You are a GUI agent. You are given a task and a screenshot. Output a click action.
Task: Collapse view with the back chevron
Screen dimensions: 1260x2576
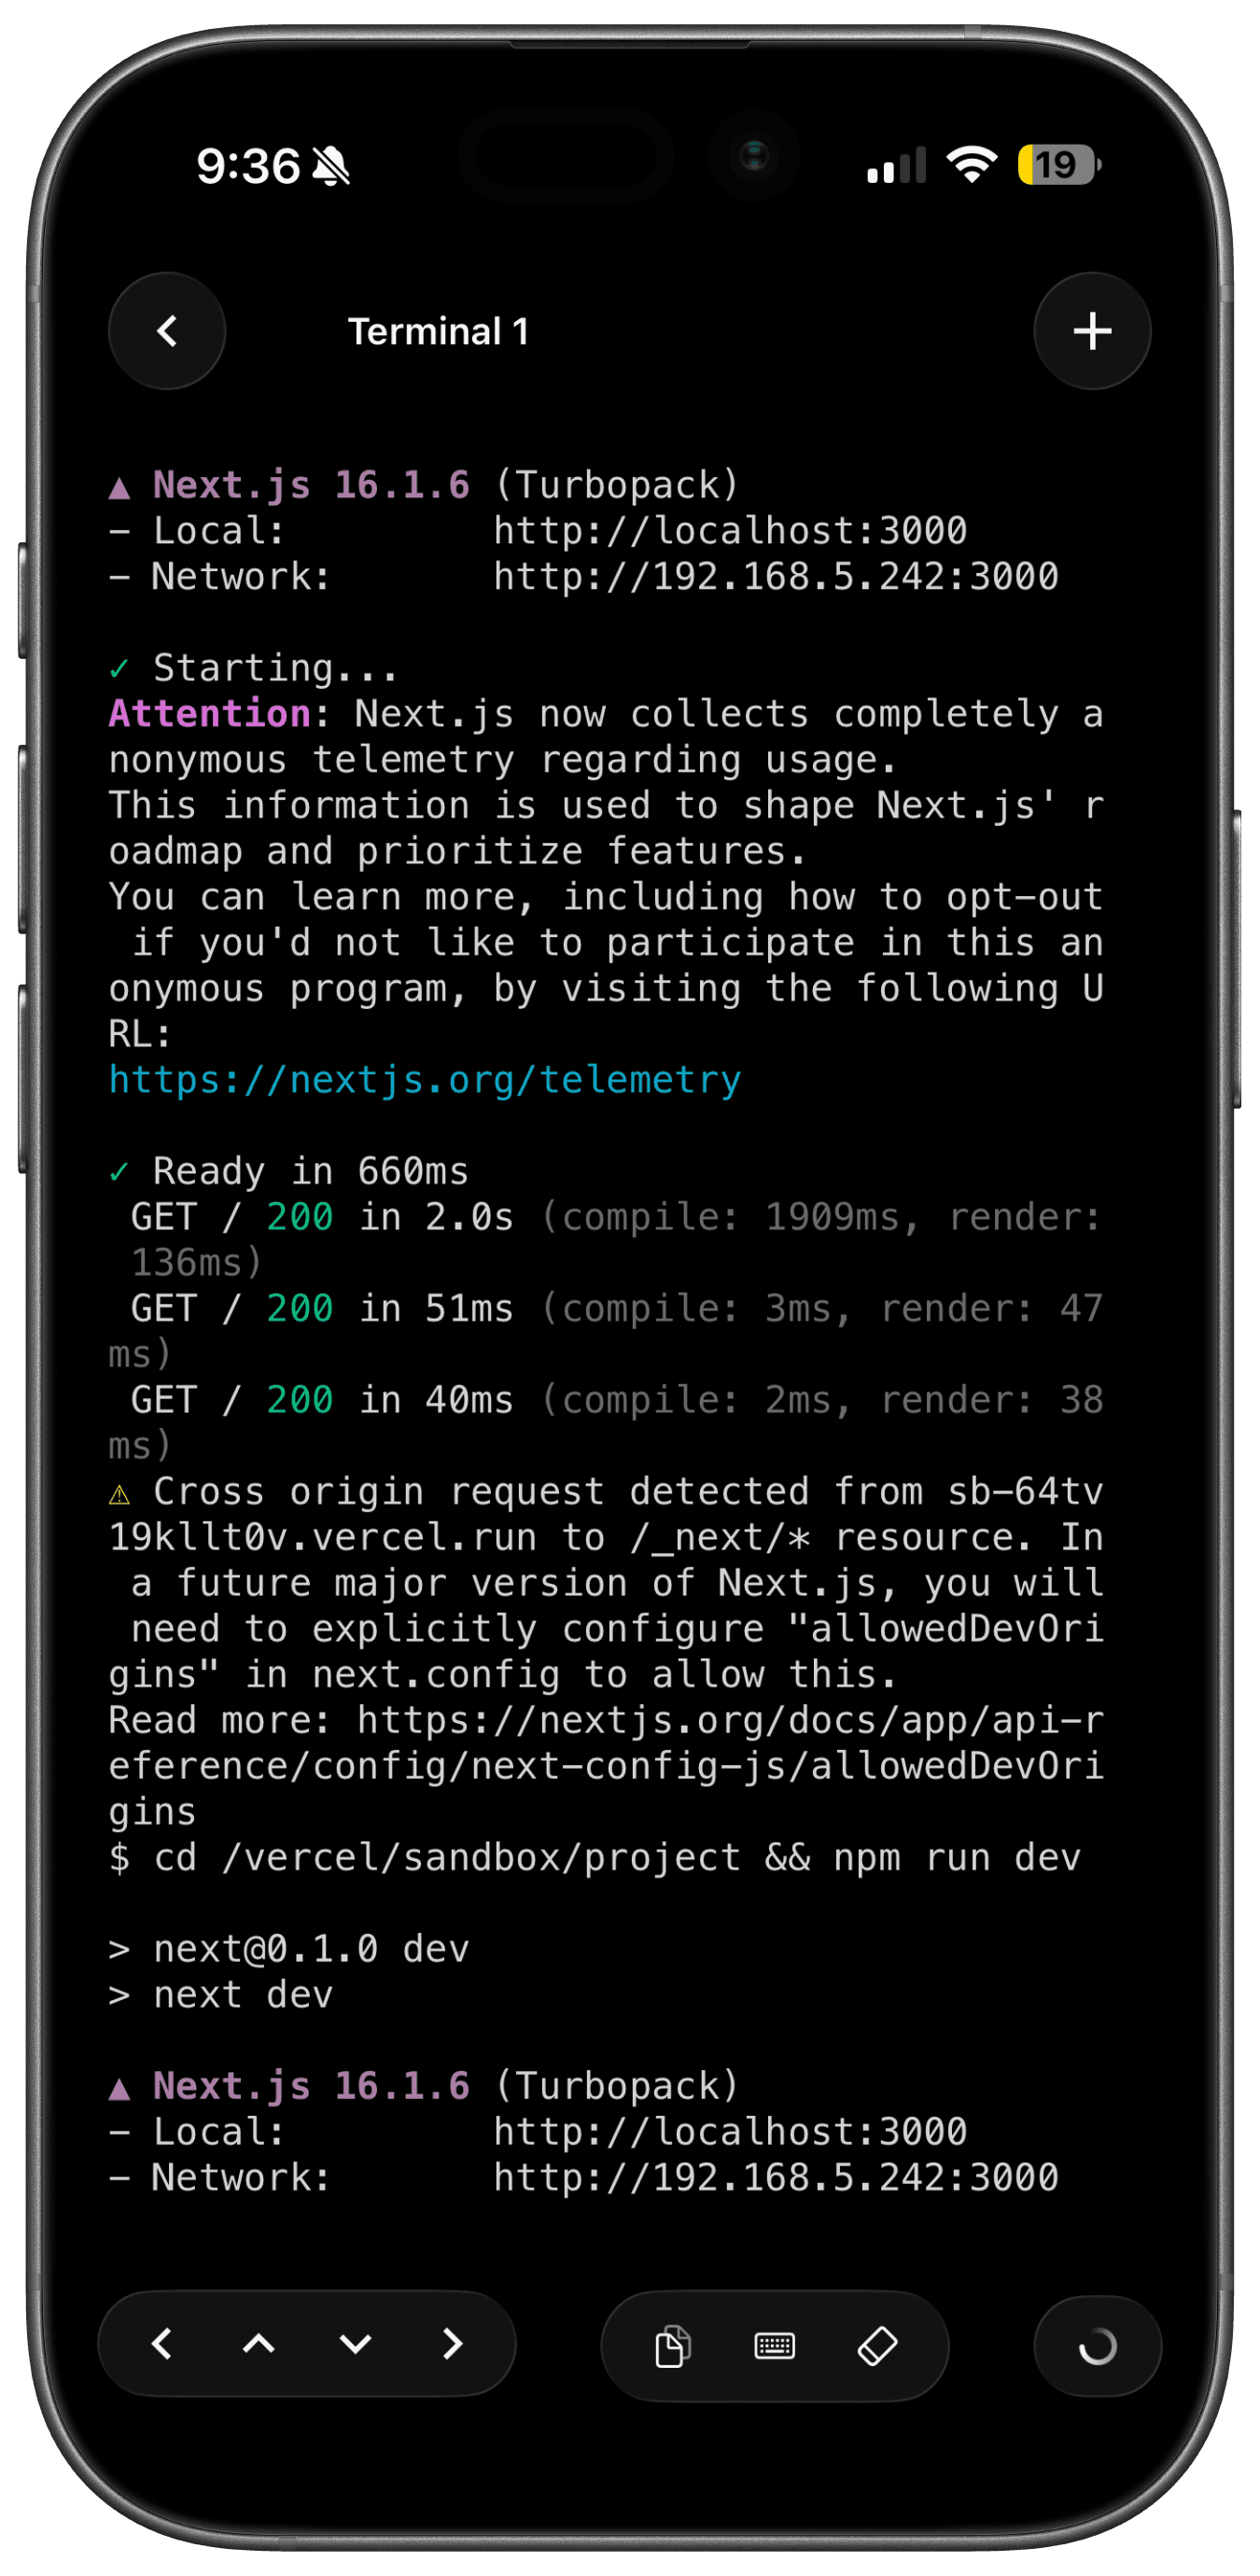167,331
